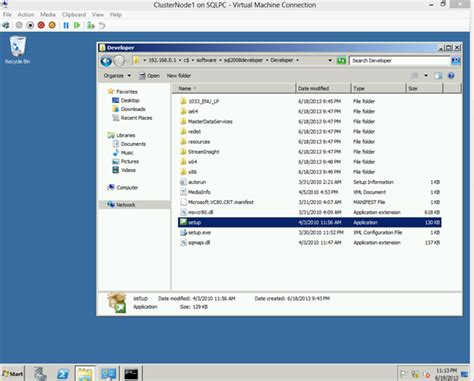Pause the virtual machine from the toolbar

click(66, 25)
